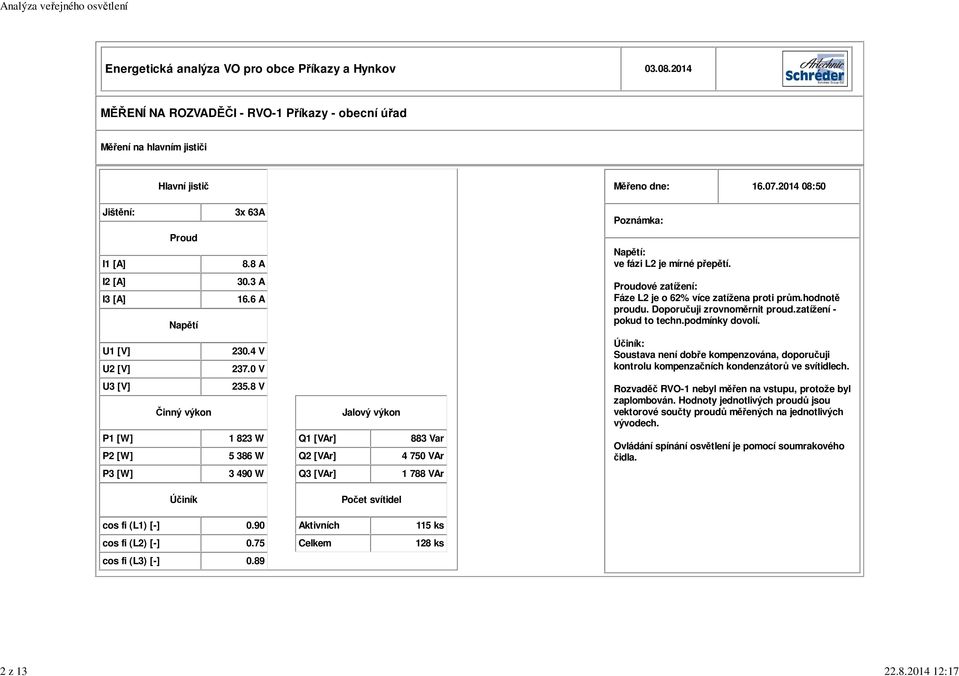
Task: Select heading 'MĚŘENÍ NA ROZVADĚČI - RVO-1 Příkazy - obecní úřad'
Action: pyautogui.click(x=253, y=113)
